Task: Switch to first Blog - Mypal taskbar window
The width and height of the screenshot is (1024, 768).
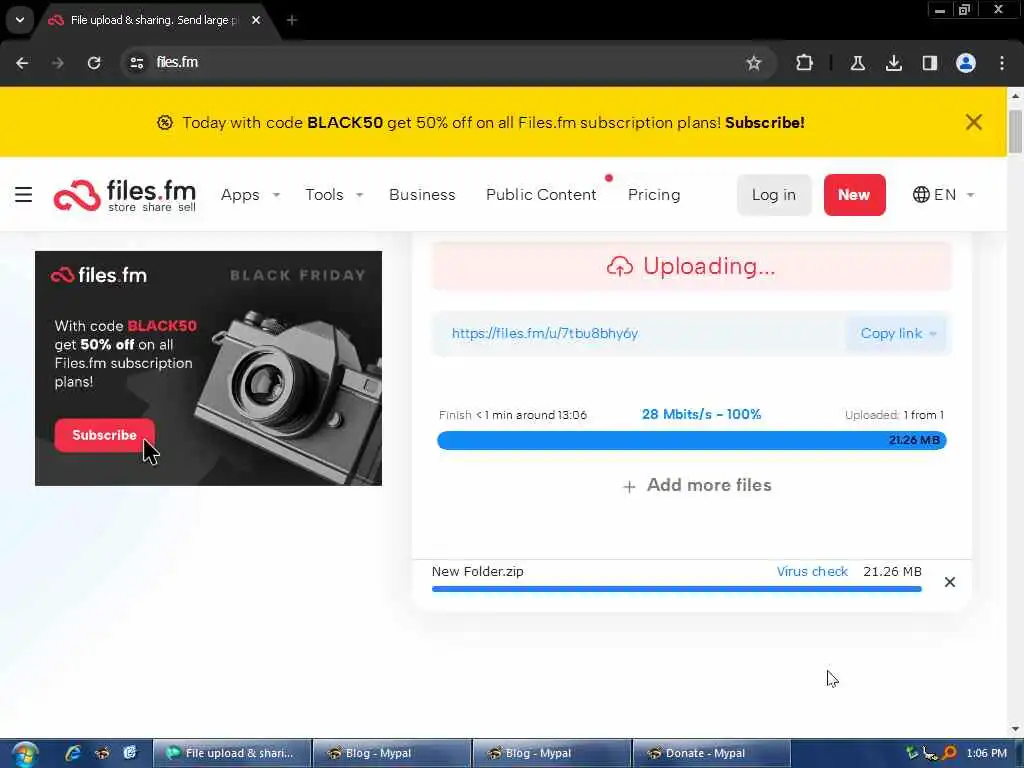Action: 391,753
